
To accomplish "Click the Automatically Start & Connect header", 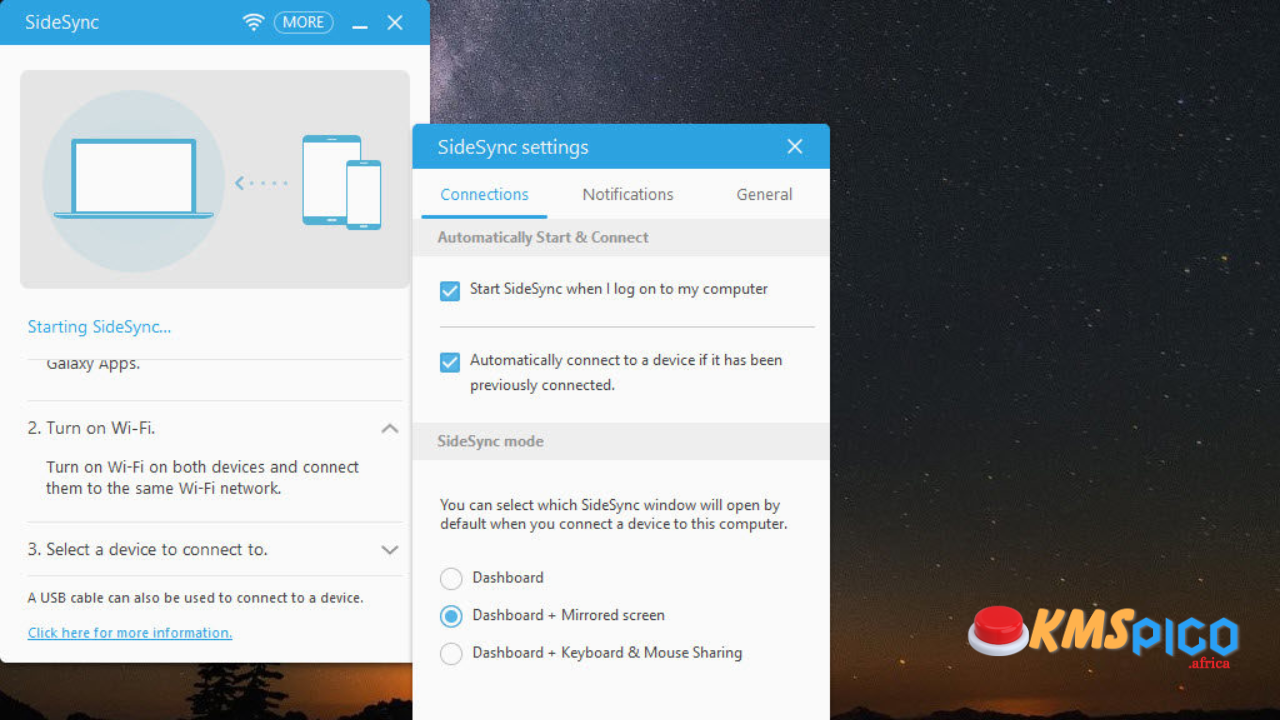I will point(543,238).
